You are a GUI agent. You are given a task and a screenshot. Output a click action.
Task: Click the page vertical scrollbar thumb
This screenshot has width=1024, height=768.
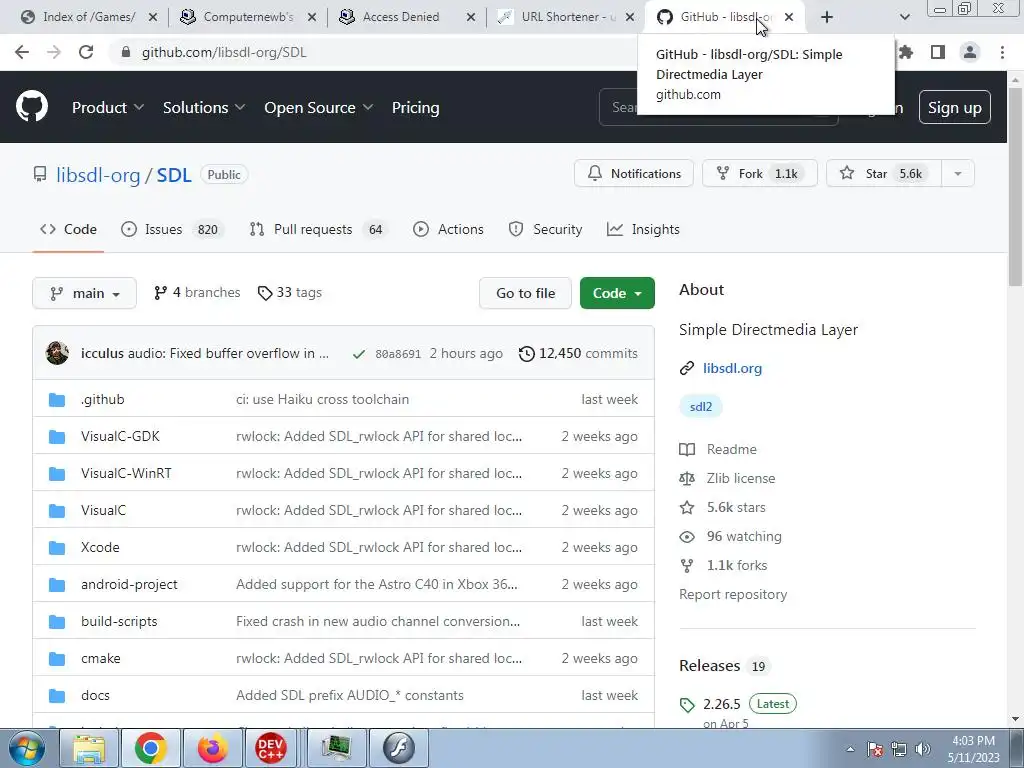pos(1015,186)
